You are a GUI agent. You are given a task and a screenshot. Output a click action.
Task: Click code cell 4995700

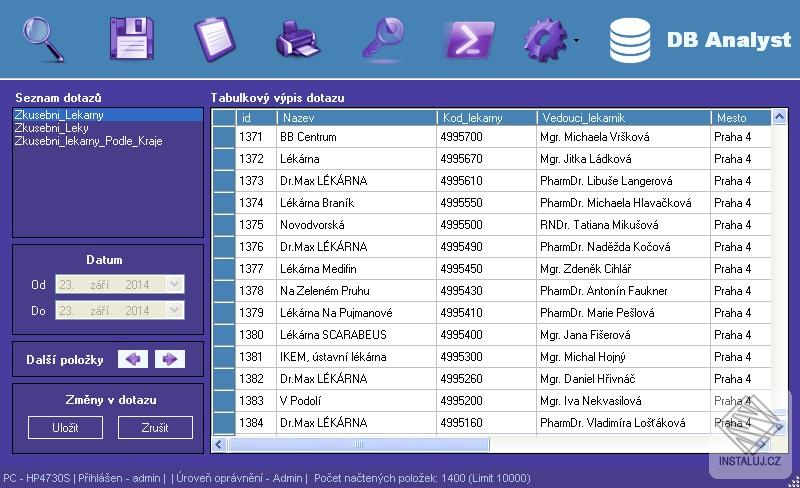coord(487,137)
